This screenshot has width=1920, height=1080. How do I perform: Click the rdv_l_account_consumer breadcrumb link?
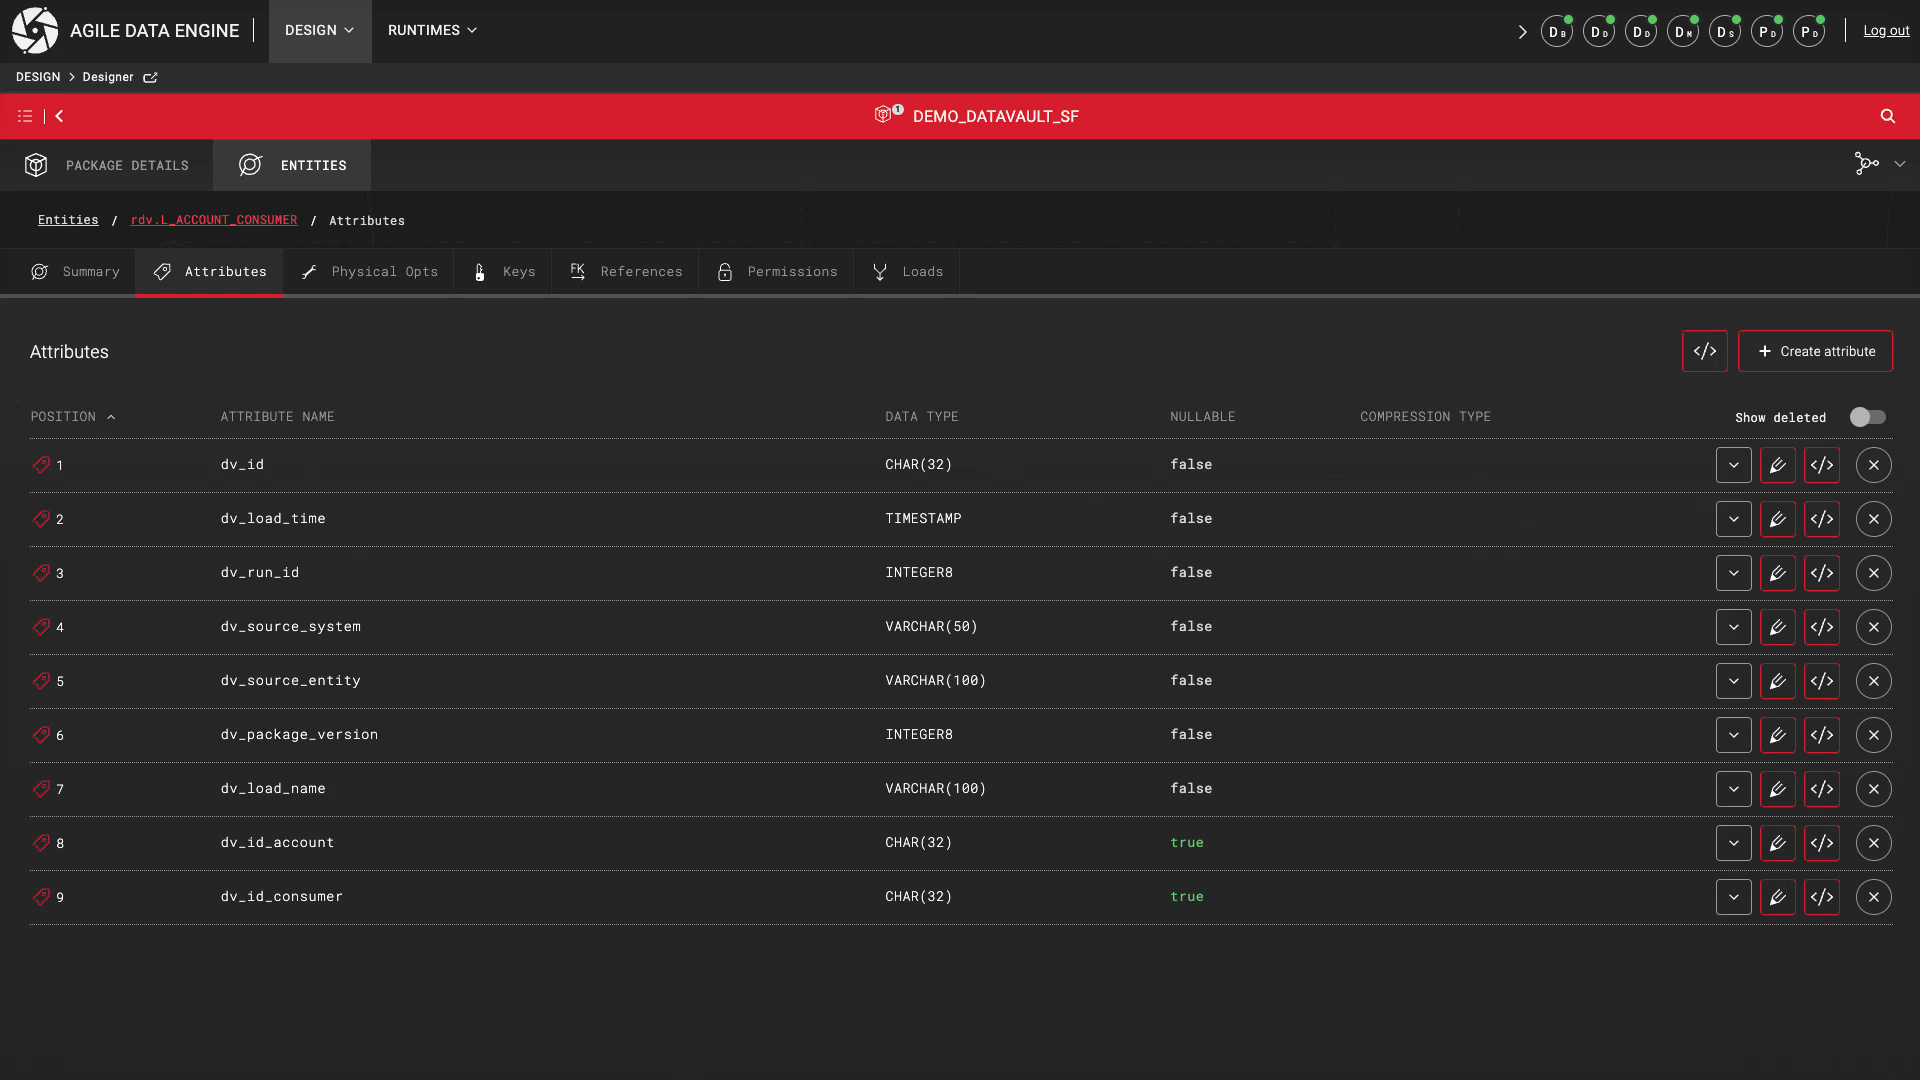coord(214,219)
